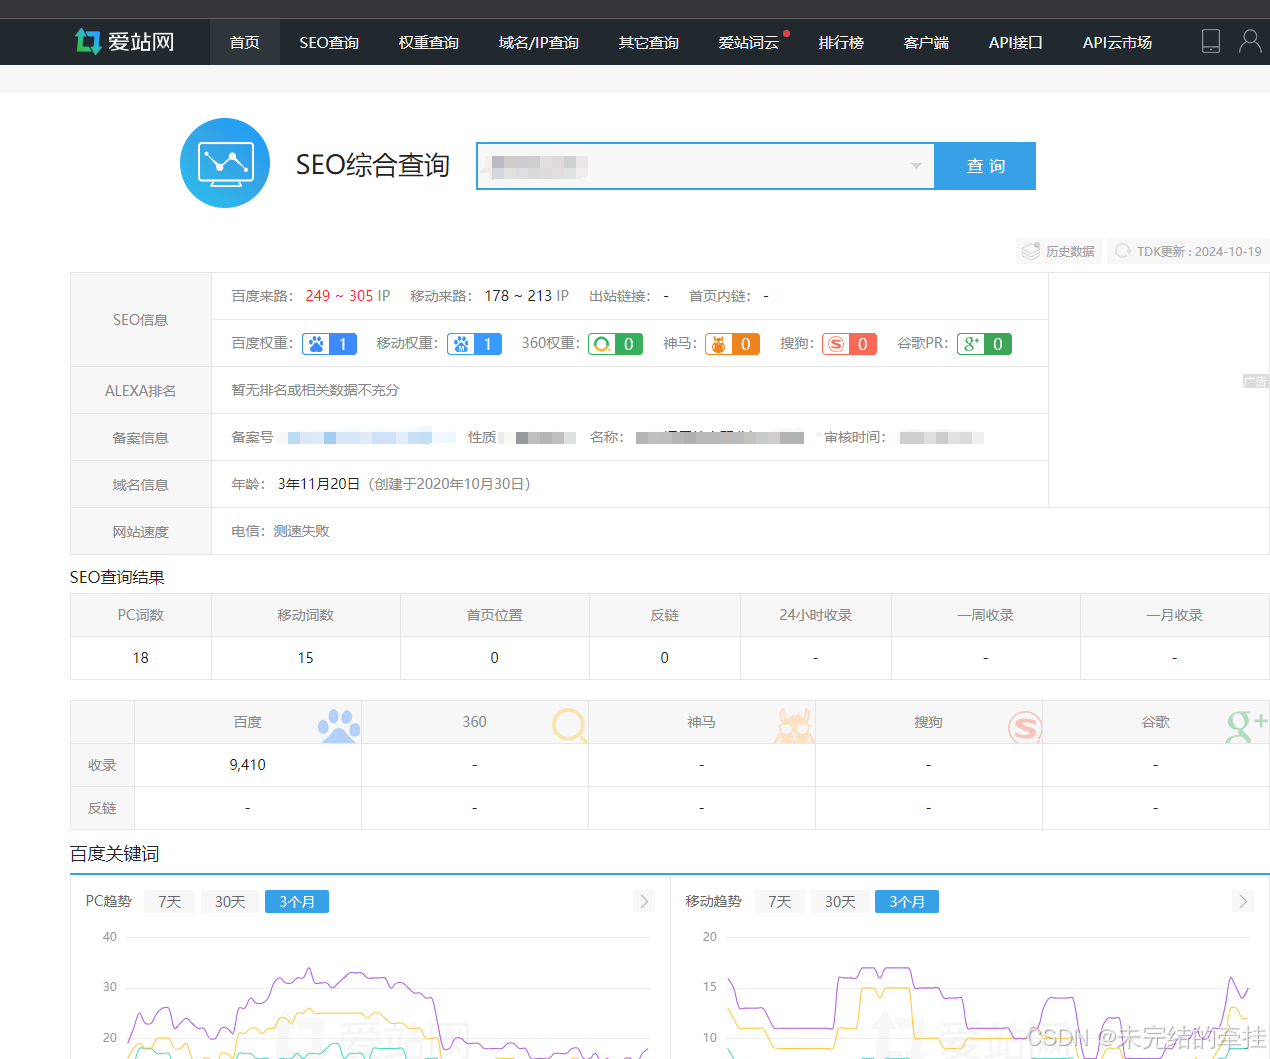Image resolution: width=1270 pixels, height=1059 pixels.
Task: Click the 神马 weight badge
Action: click(x=732, y=344)
